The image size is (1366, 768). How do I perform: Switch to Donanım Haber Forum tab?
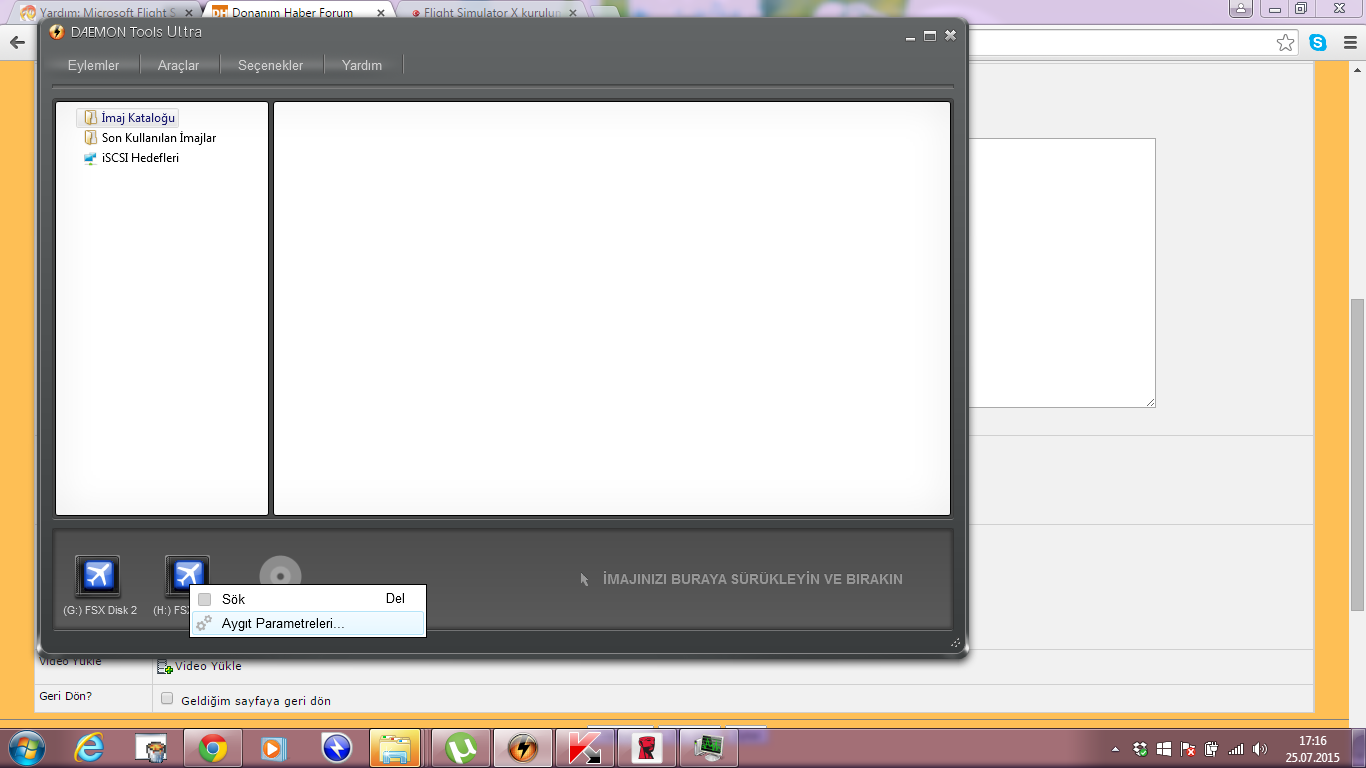(x=297, y=13)
